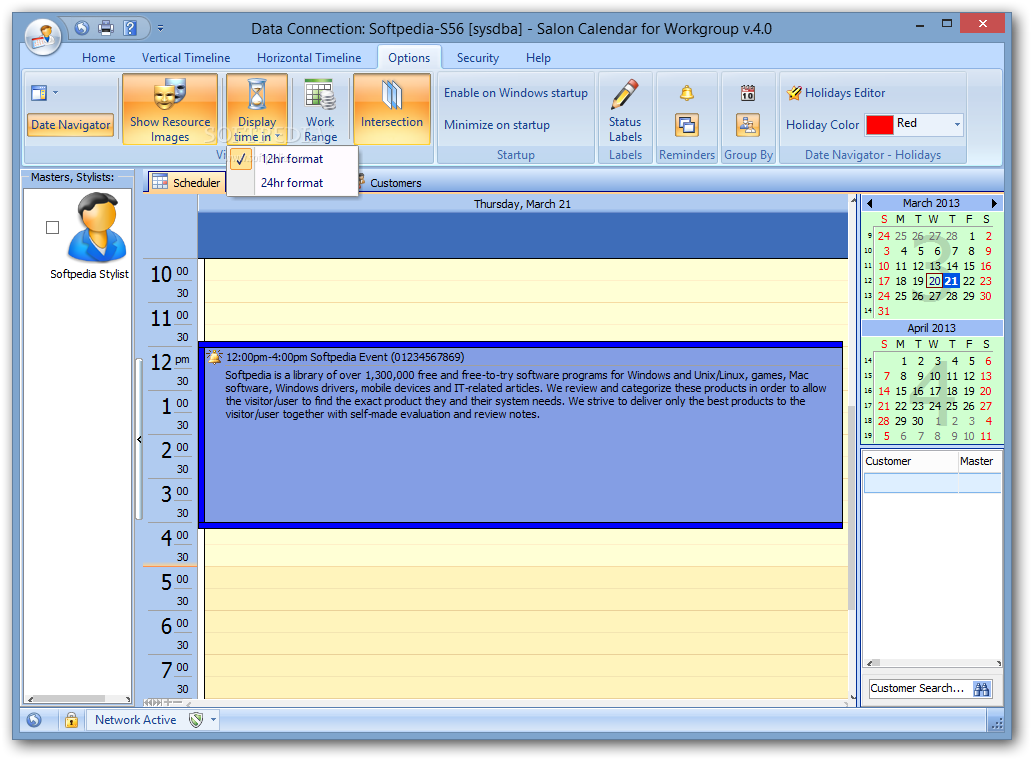1032x760 pixels.
Task: Click the red Holiday Color swatch
Action: coord(879,124)
